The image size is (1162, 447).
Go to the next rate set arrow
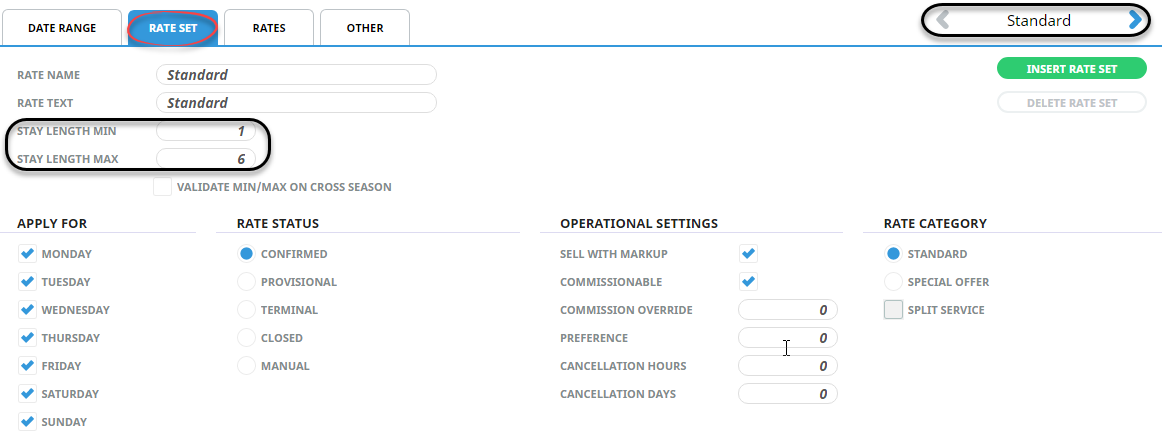pos(1135,21)
